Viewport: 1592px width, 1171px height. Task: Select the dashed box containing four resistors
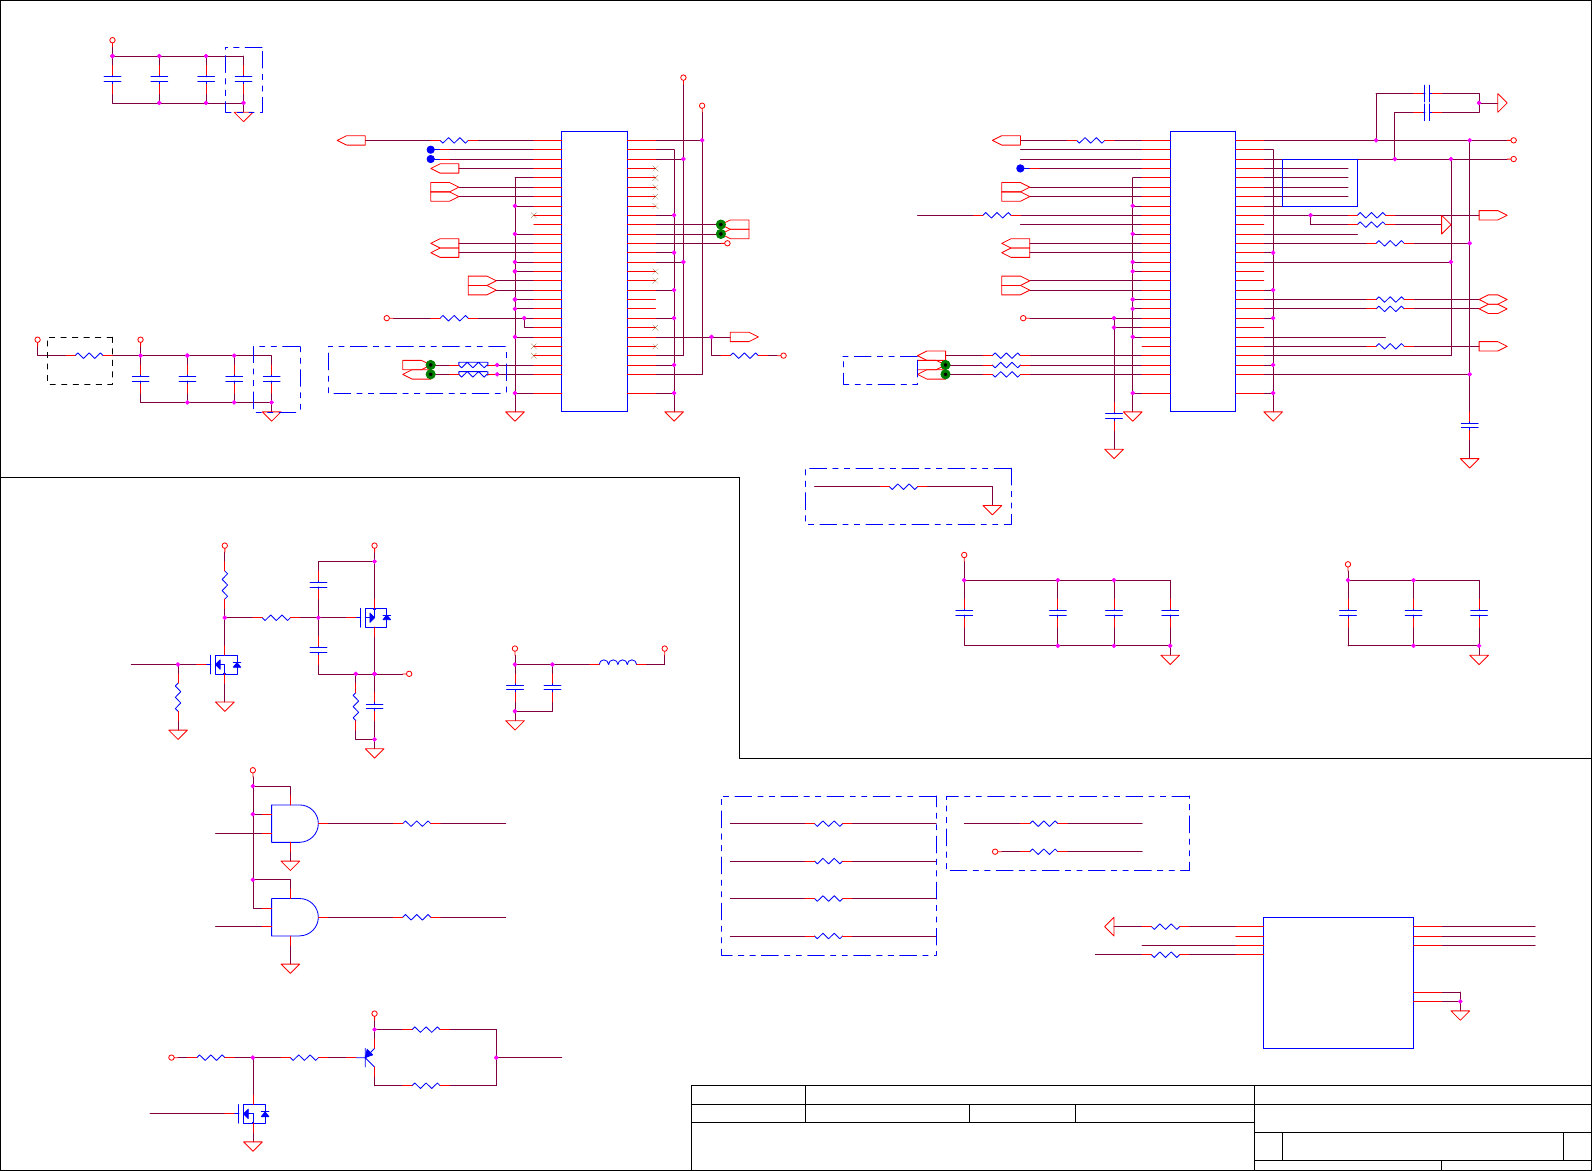pos(829,876)
